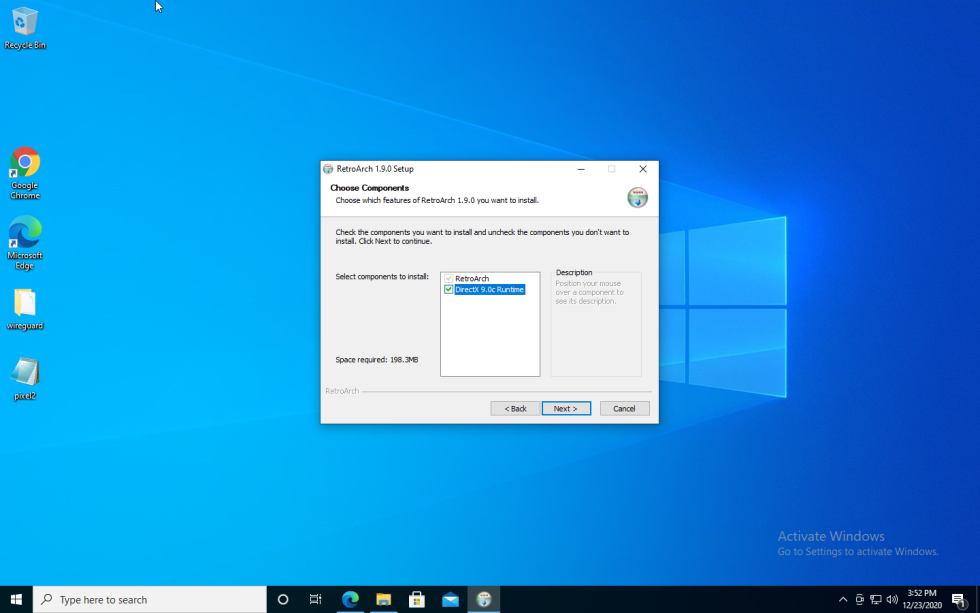Toggle the speaker icon in the system tray
The height and width of the screenshot is (613, 980).
point(892,599)
